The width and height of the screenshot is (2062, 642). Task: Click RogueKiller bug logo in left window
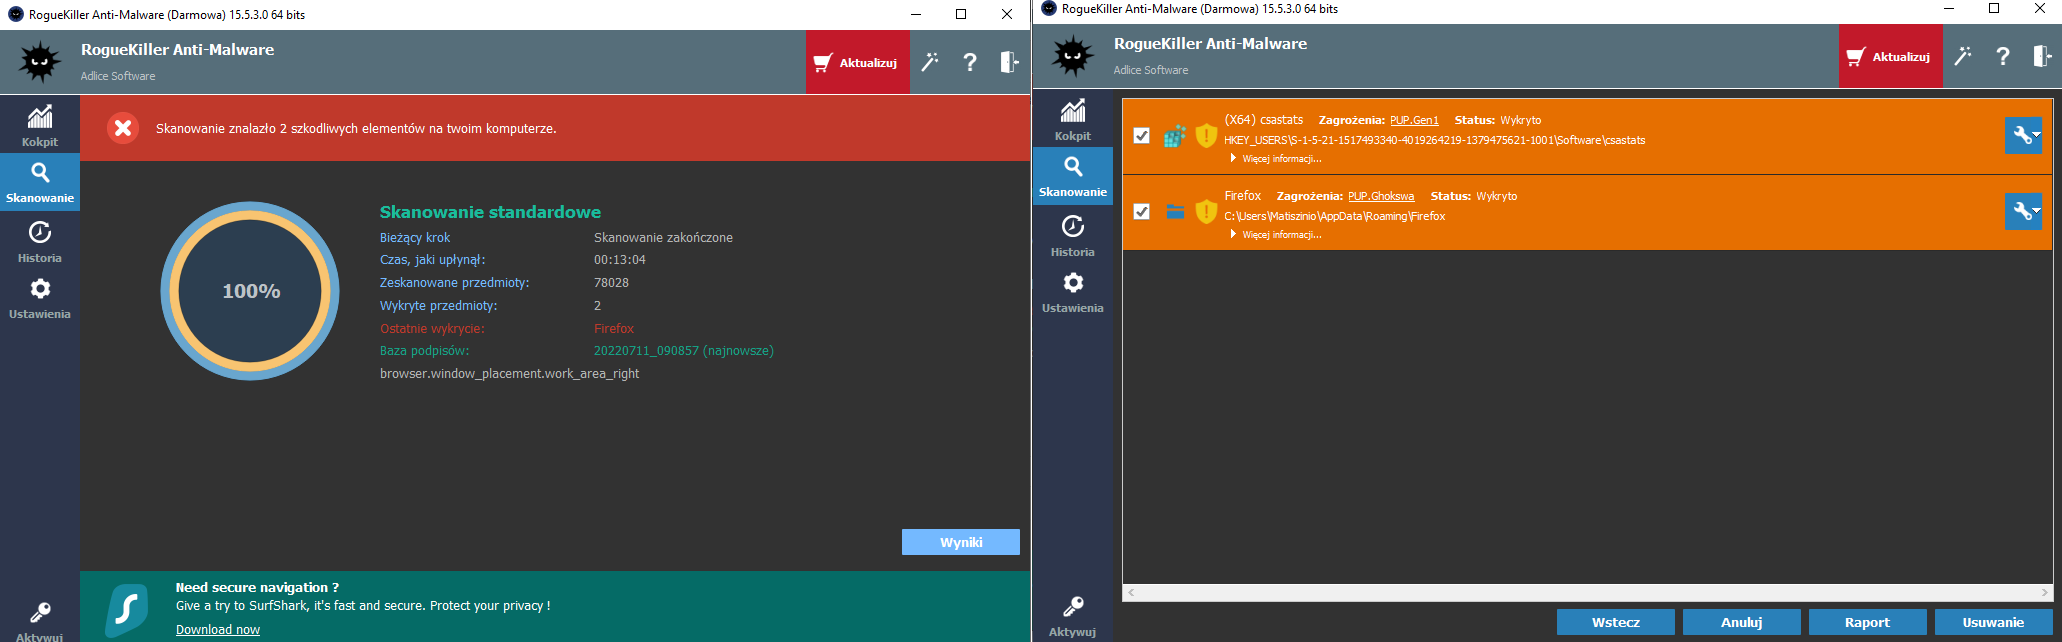[x=40, y=62]
